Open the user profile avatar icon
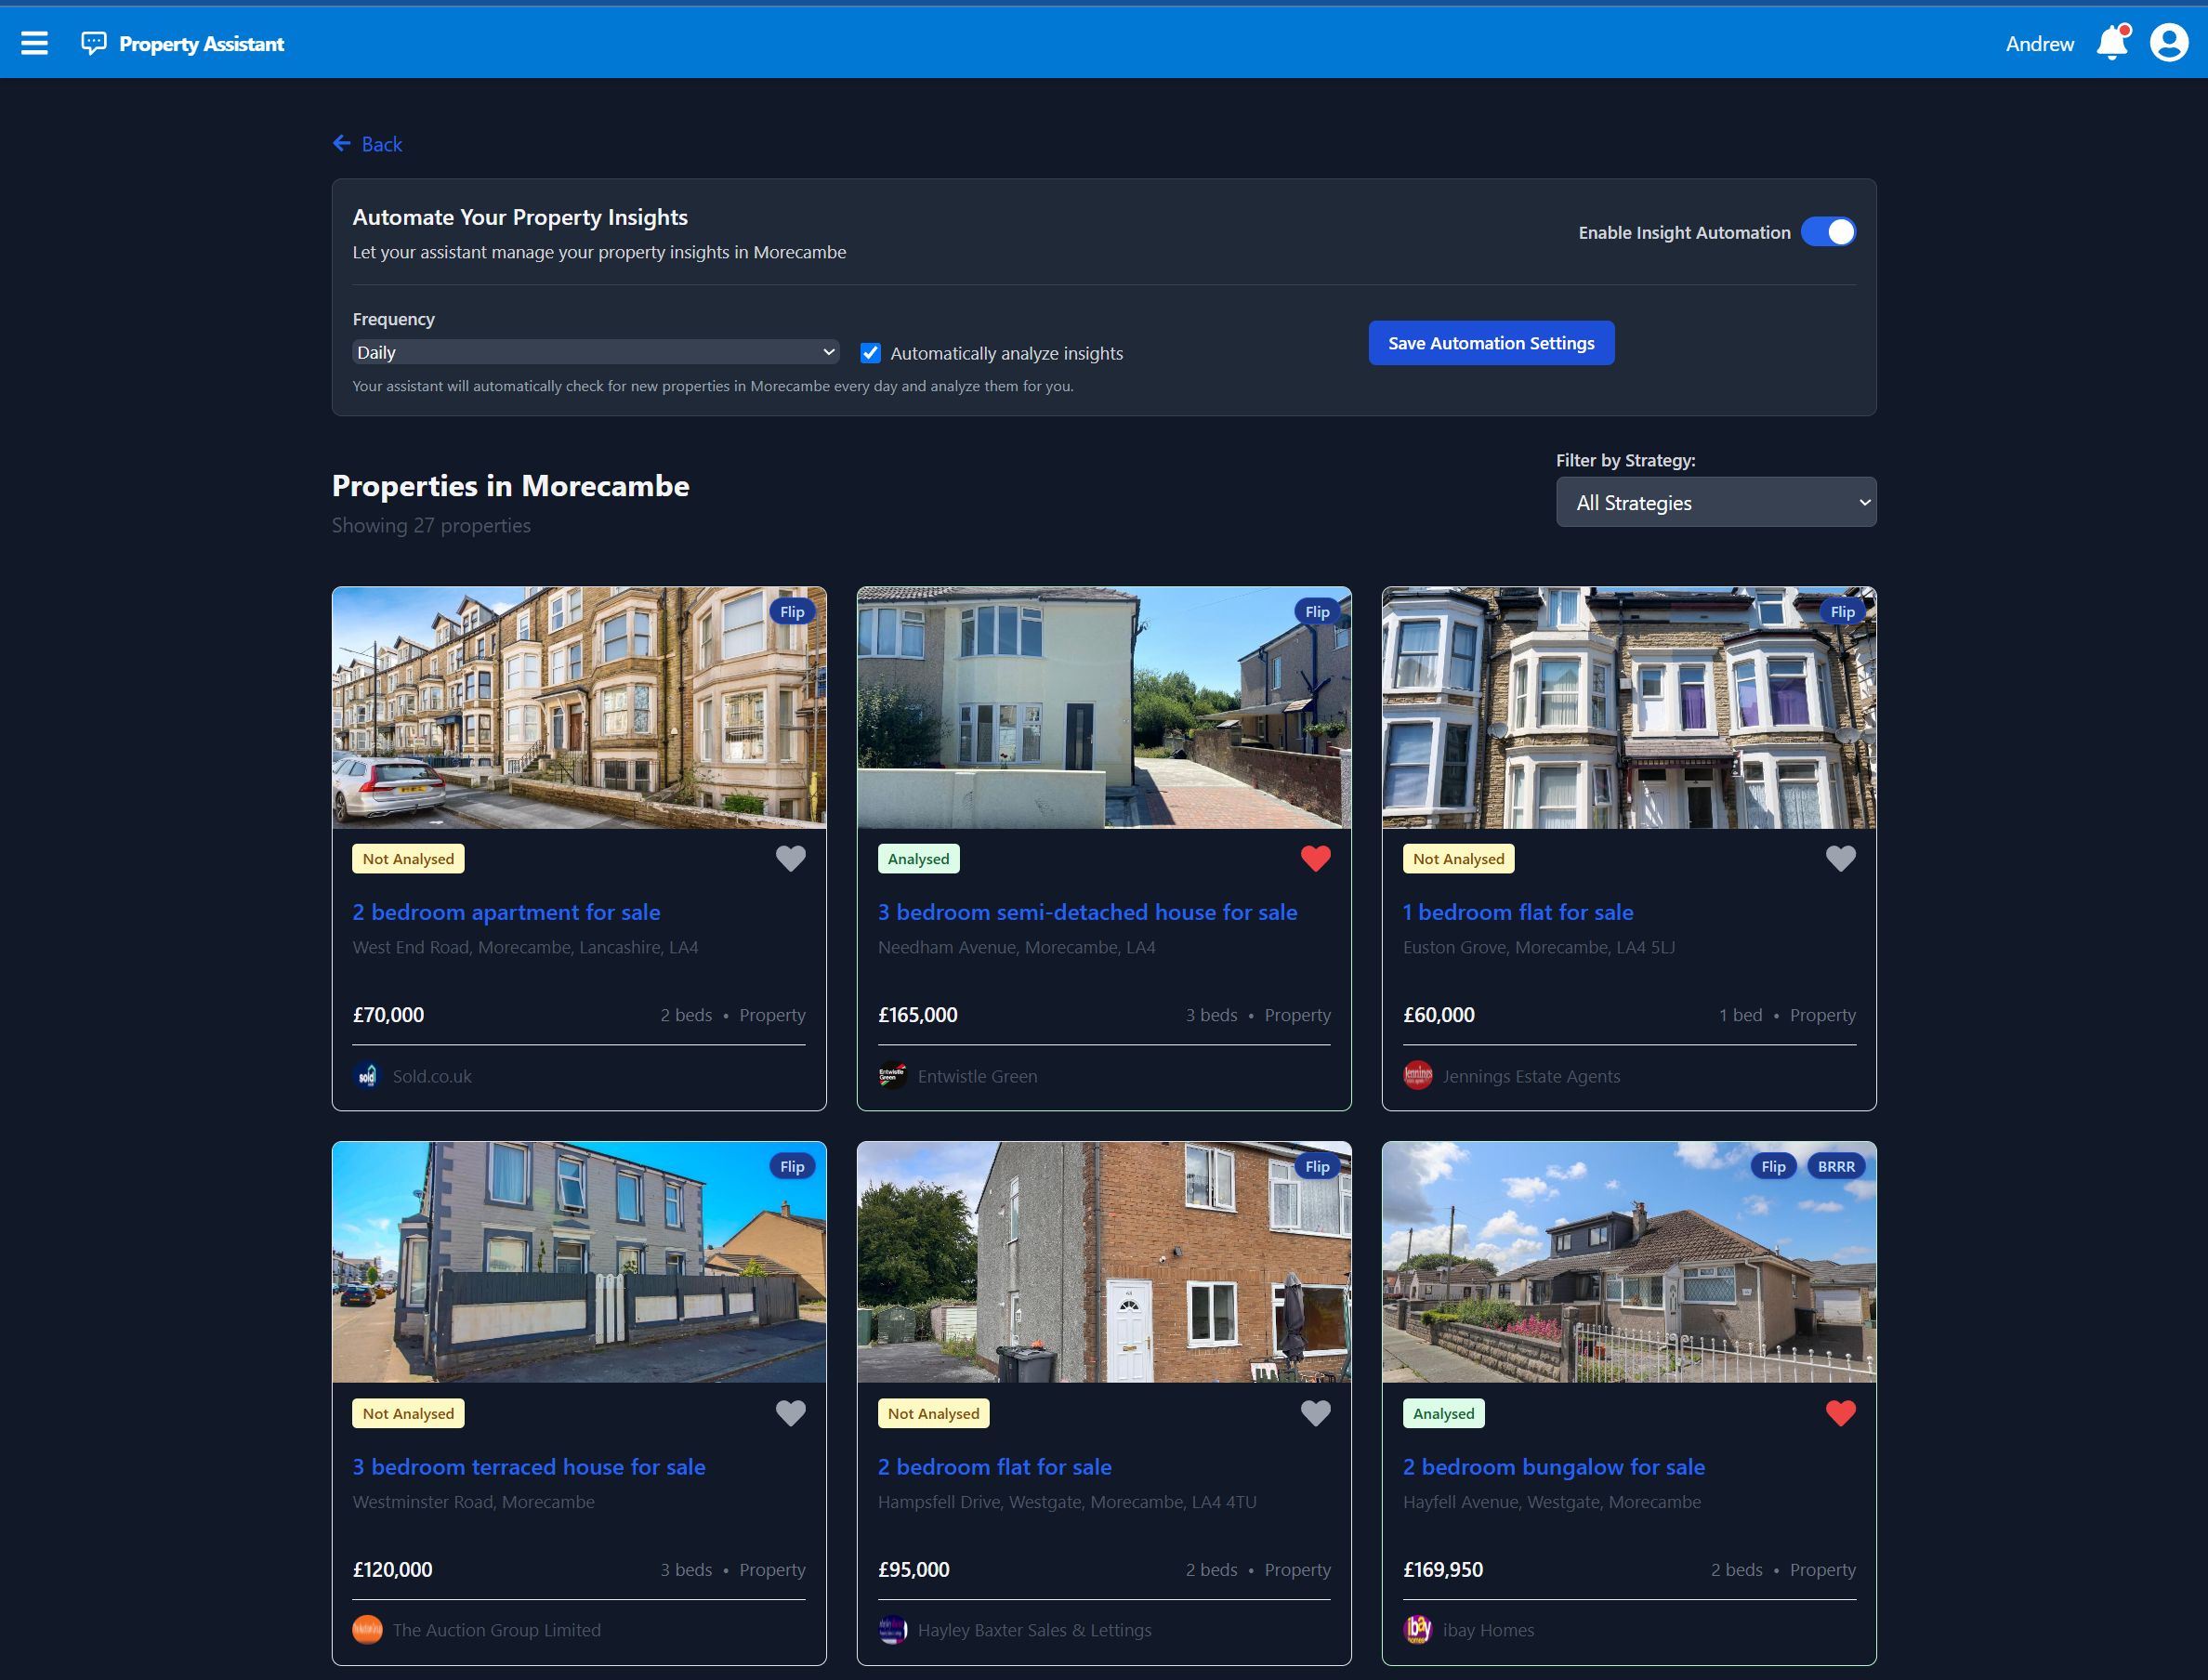Screen dimensions: 2208x1680 [2168, 43]
